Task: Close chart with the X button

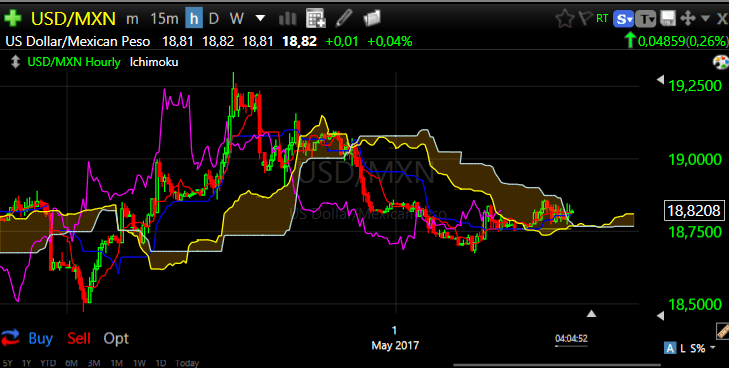Action: [722, 19]
